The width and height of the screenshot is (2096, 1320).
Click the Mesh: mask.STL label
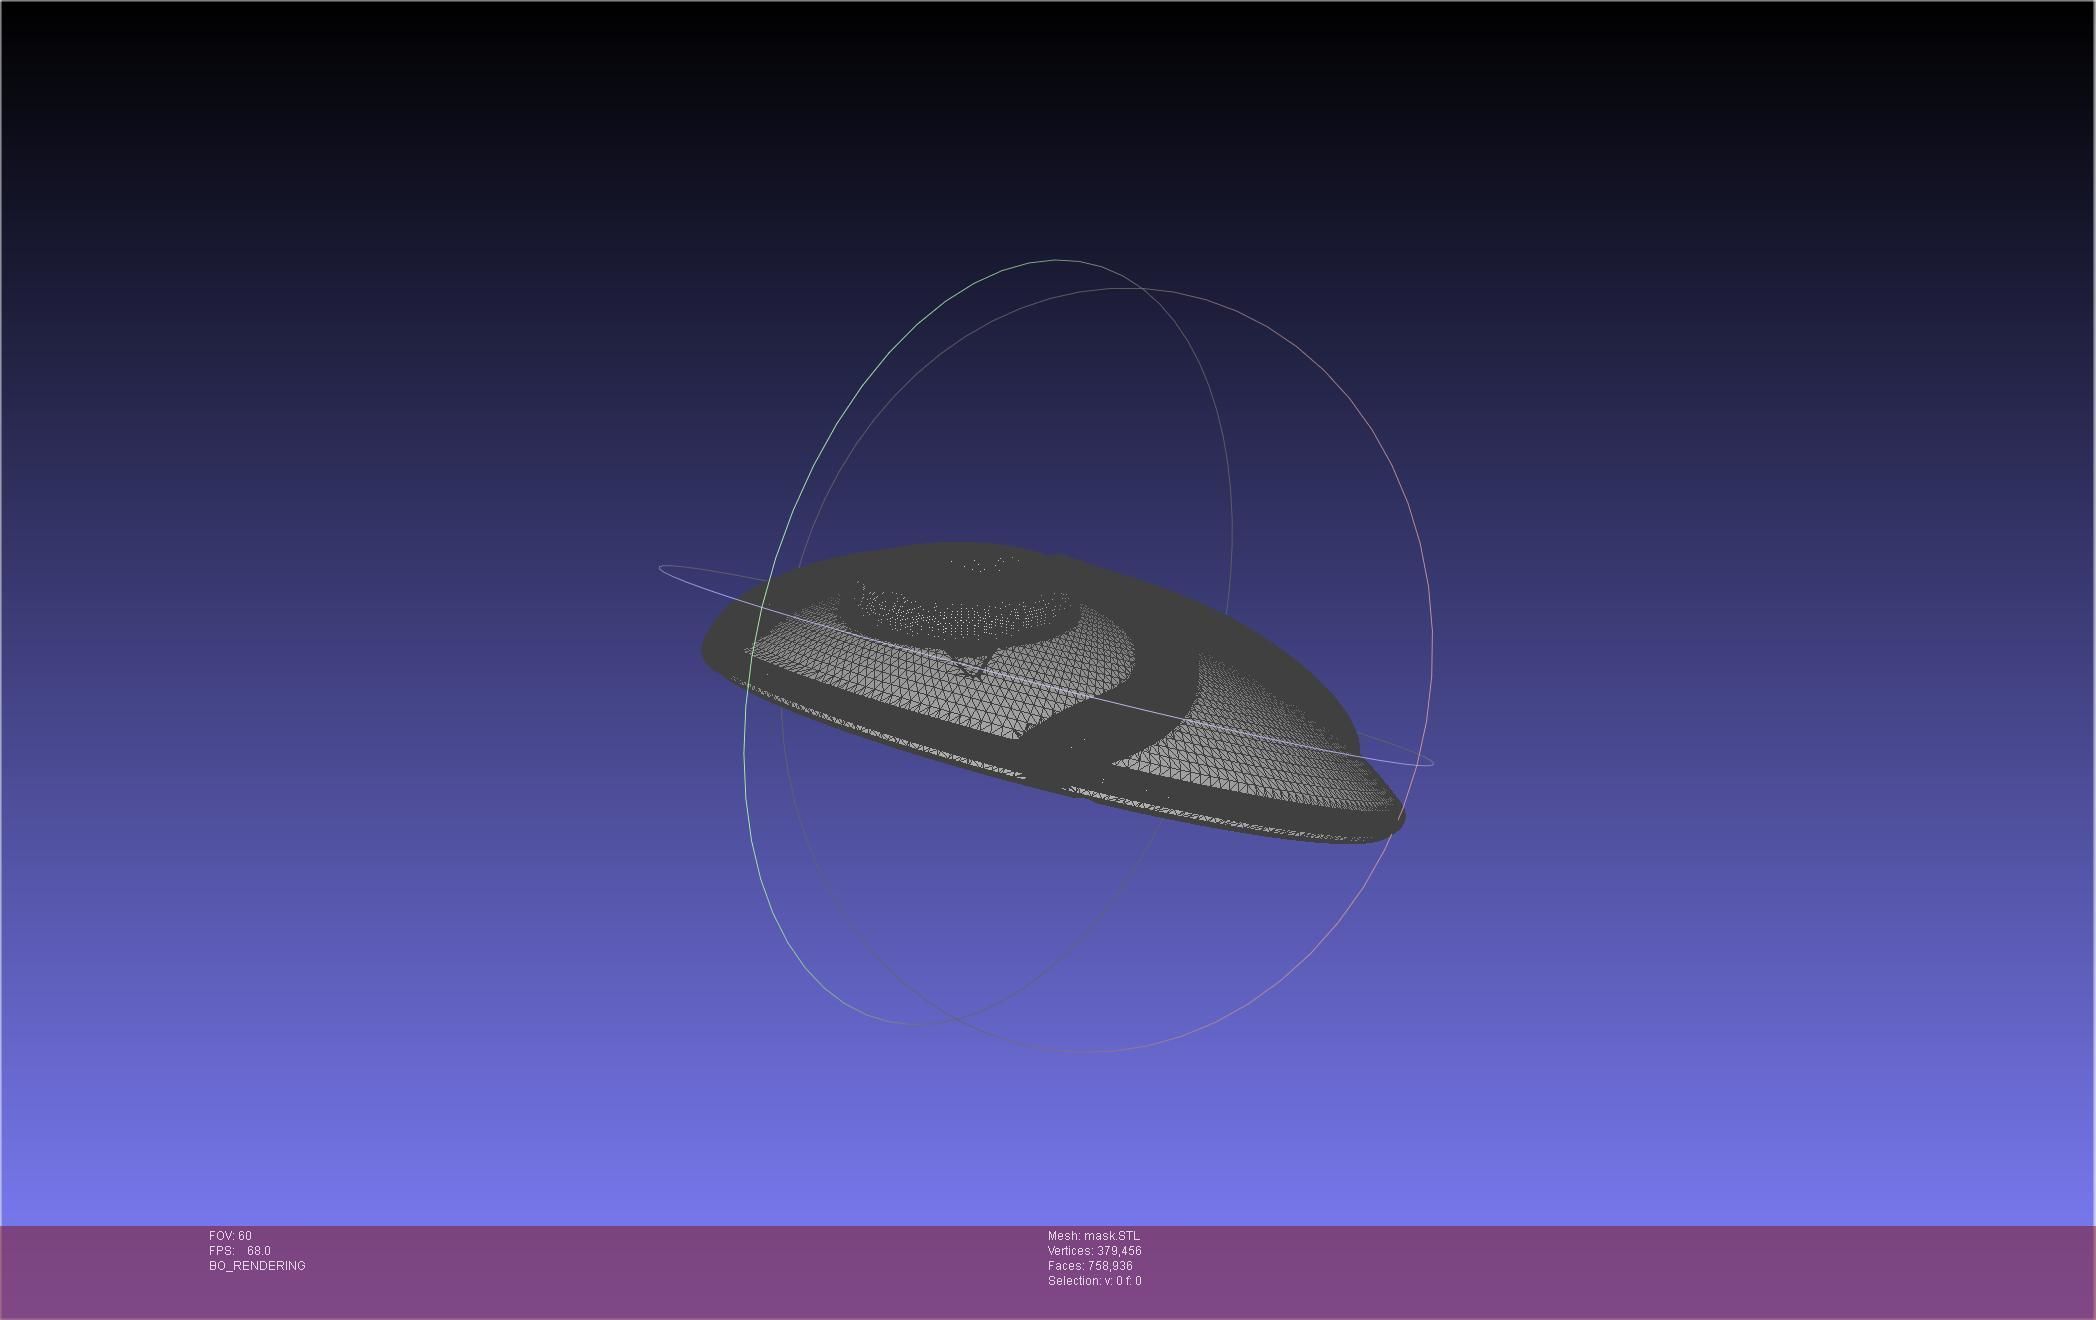coord(1093,1236)
